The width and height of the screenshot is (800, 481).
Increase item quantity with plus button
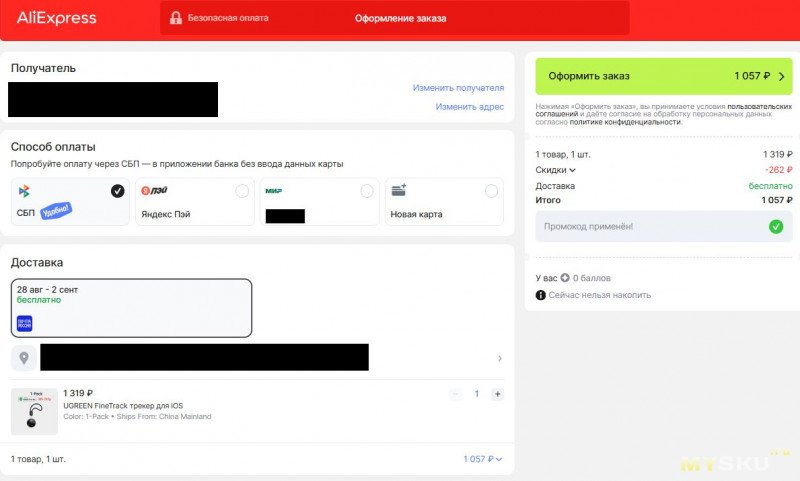pyautogui.click(x=497, y=394)
